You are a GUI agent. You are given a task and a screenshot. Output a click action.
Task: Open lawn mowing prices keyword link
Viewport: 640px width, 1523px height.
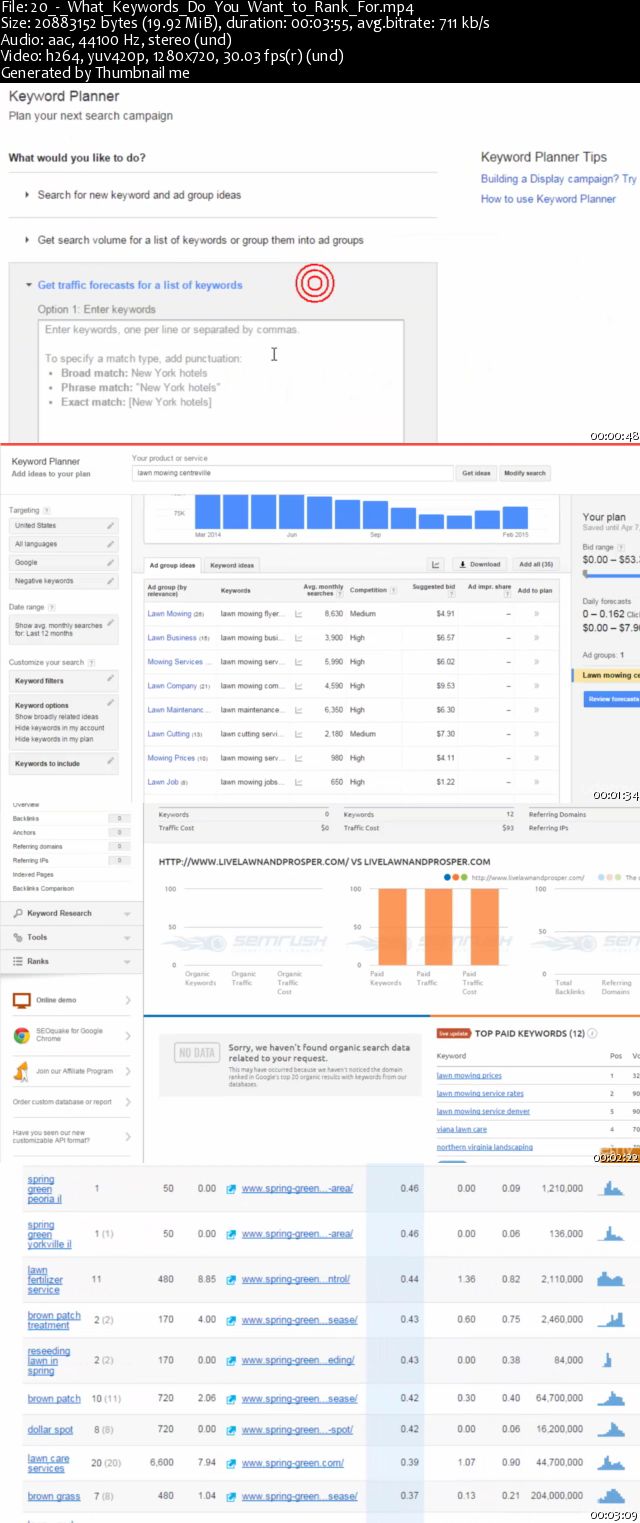[x=469, y=1076]
